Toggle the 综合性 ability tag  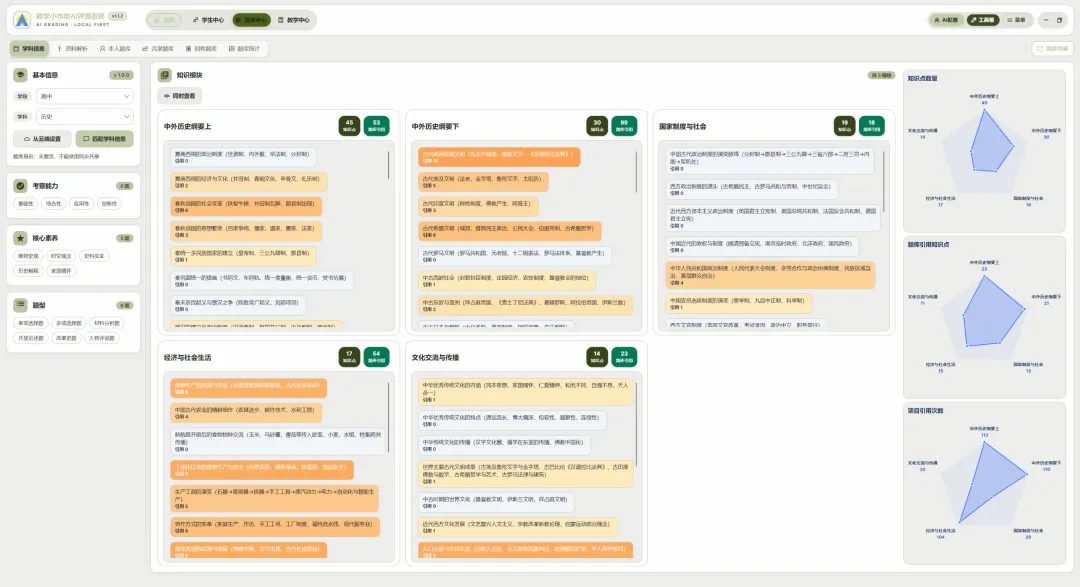53,203
